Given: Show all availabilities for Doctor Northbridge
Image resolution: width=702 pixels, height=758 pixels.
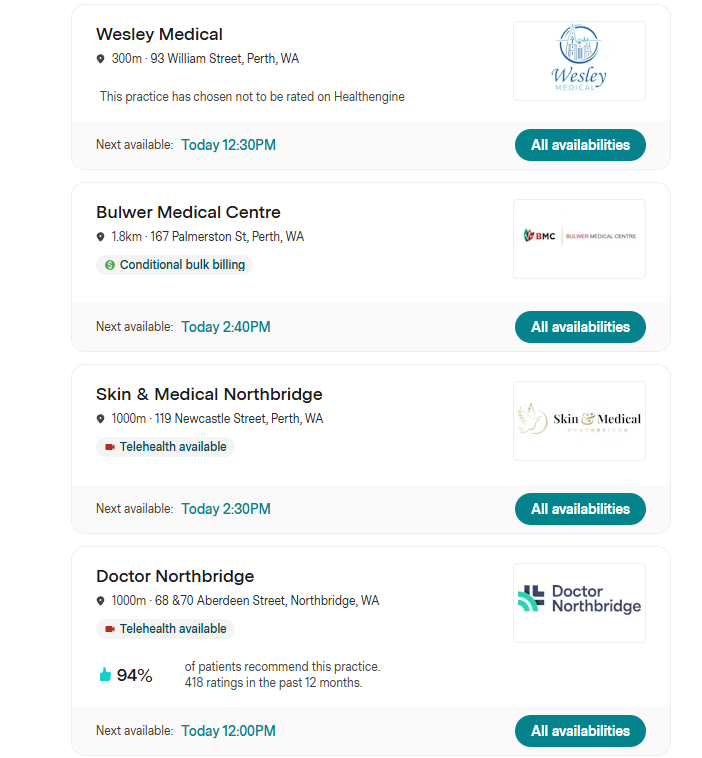Looking at the screenshot, I should coord(580,731).
